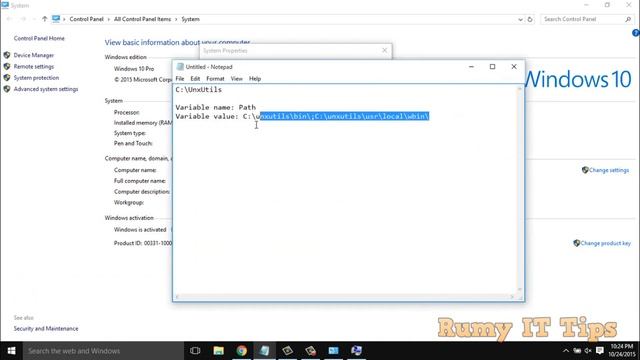Viewport: 640px width, 360px height.
Task: Open Remote settings link
Action: click(33, 67)
